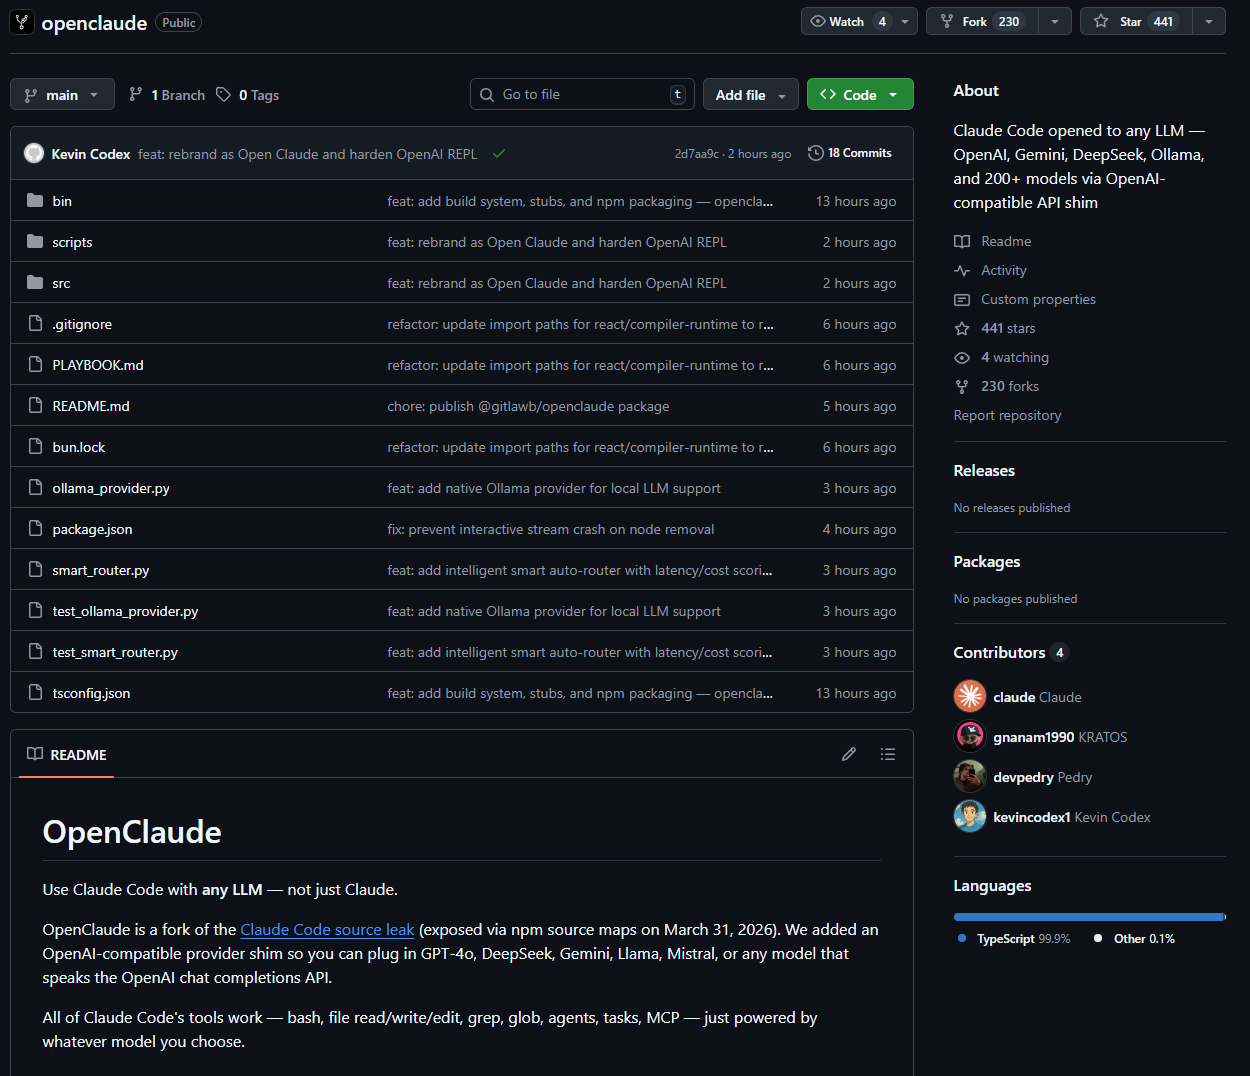Click the commit hash 2d7aa9c
1250x1076 pixels.
point(697,154)
